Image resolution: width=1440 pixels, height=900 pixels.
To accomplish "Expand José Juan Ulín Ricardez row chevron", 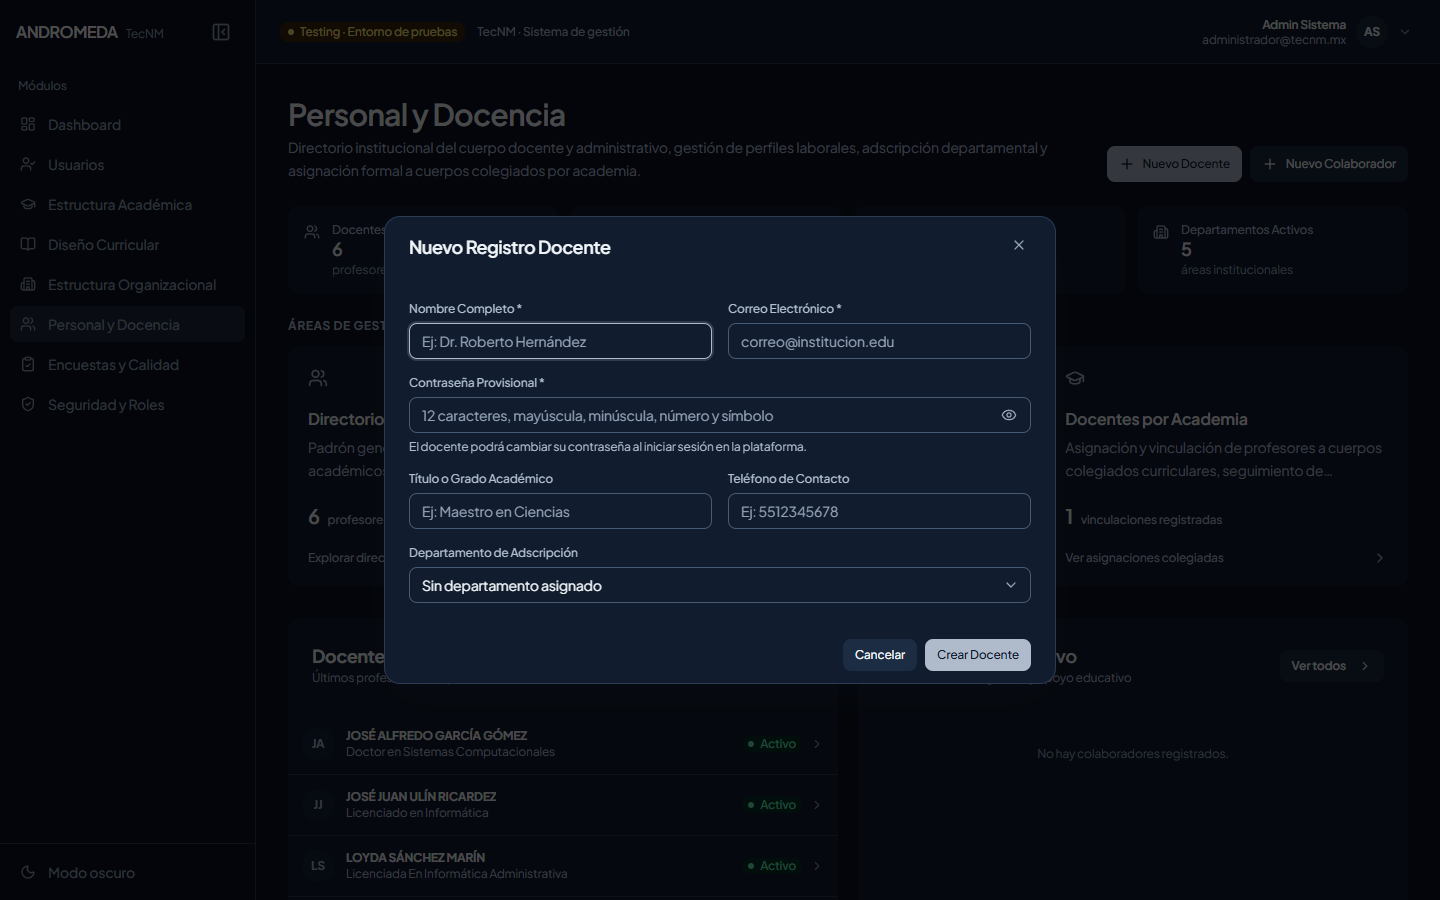I will 817,805.
